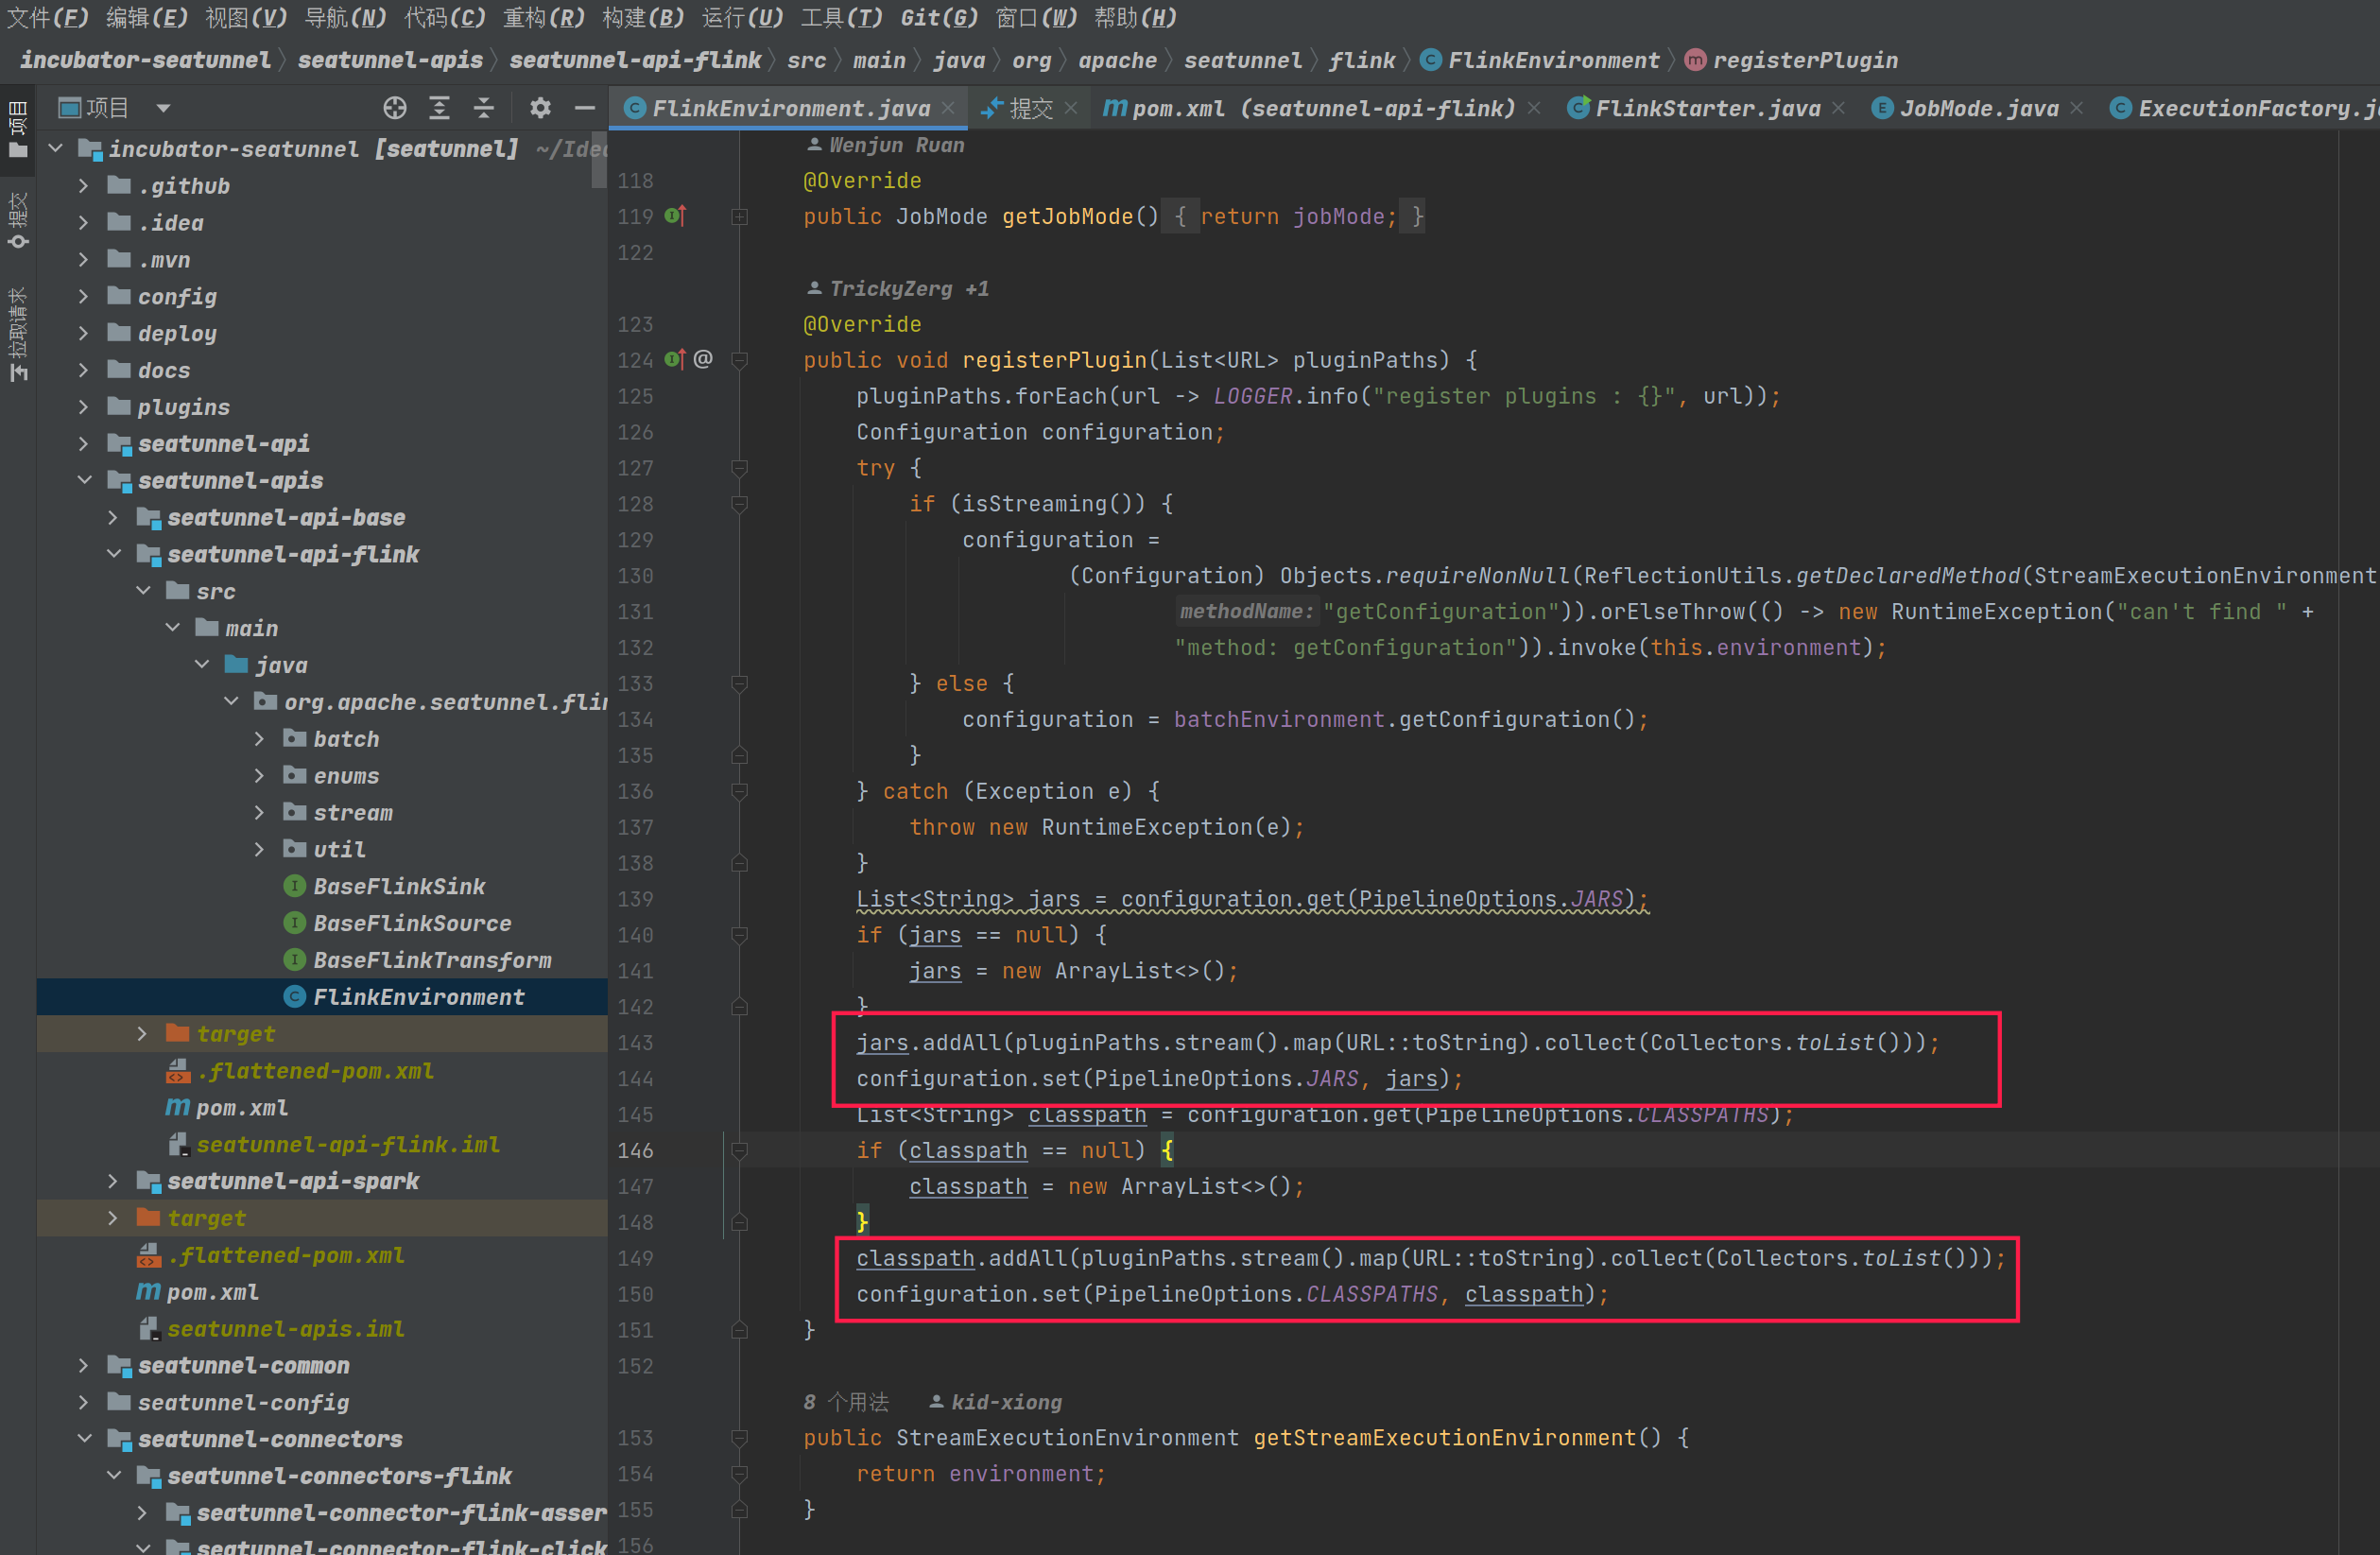
Task: Collapse the seatunnel-apis tree node
Action: click(x=85, y=481)
